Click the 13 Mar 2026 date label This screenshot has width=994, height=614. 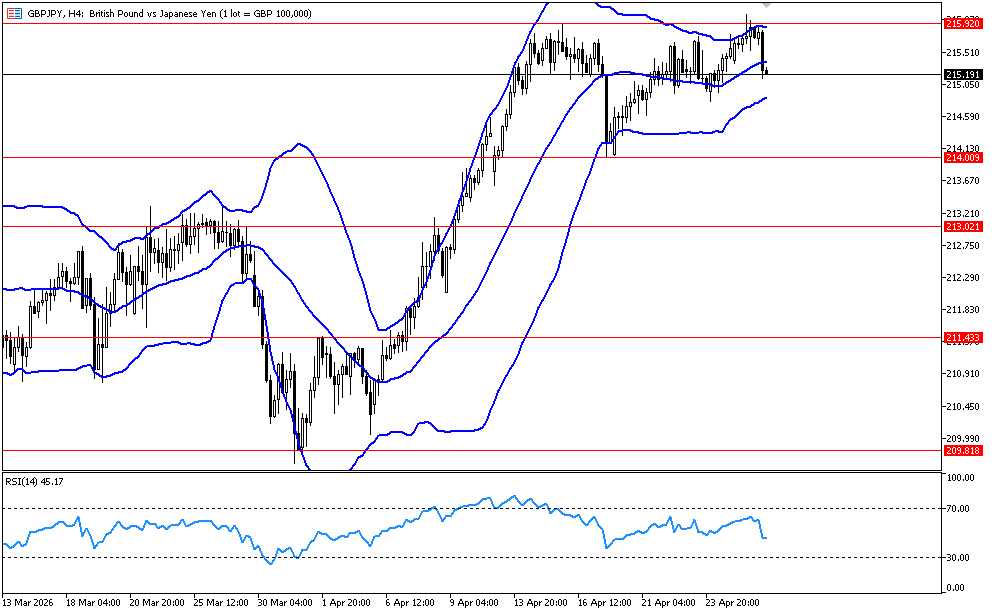[x=31, y=603]
